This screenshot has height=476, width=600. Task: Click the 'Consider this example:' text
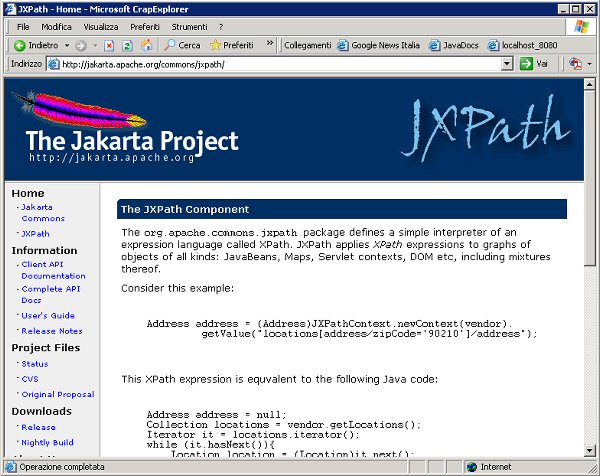click(177, 288)
